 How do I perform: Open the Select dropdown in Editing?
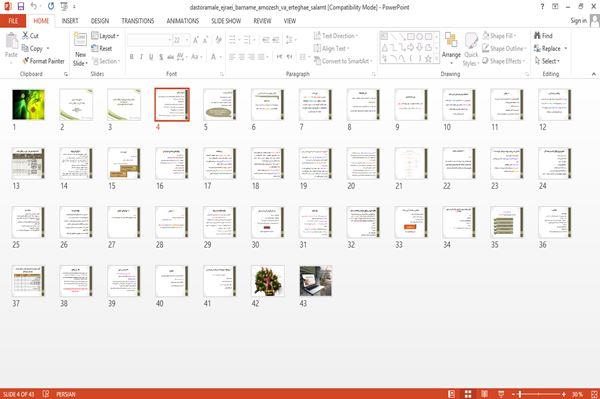[547, 61]
